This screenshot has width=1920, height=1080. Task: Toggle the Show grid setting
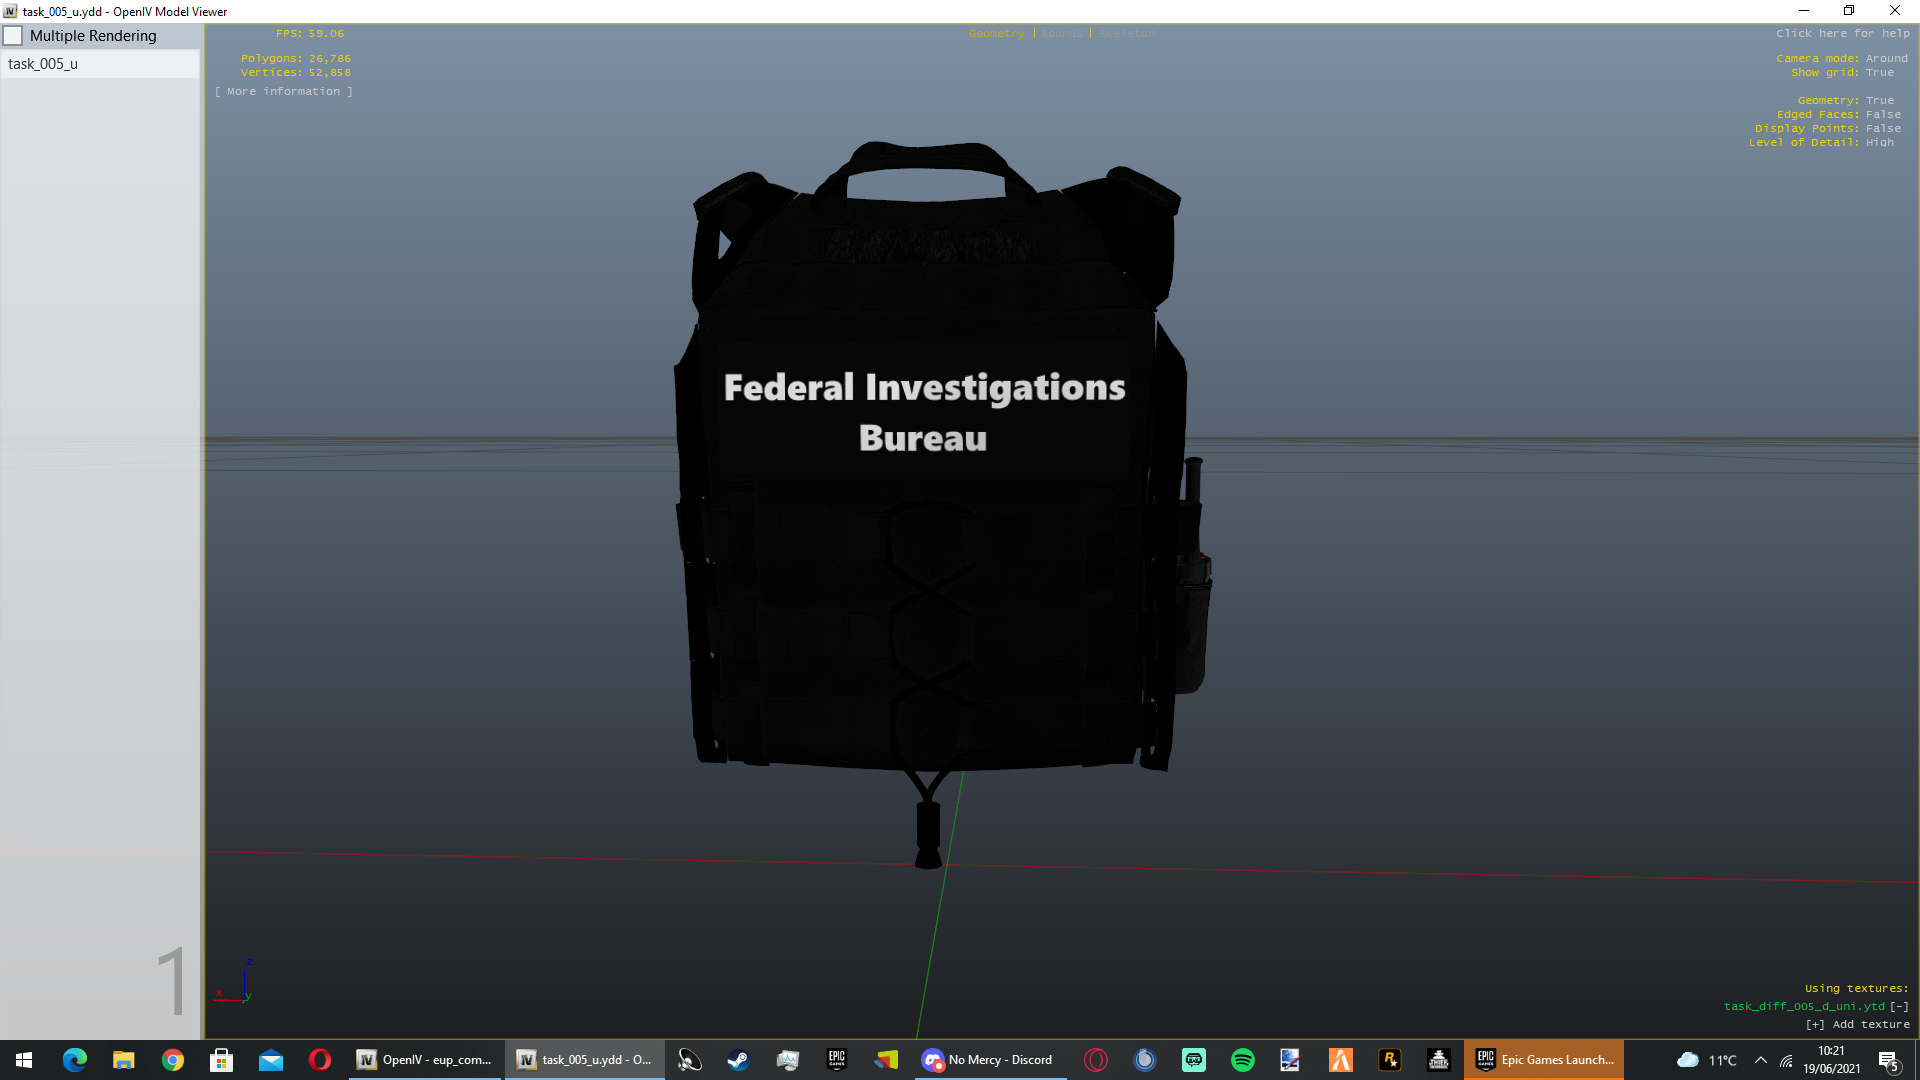(x=1879, y=73)
